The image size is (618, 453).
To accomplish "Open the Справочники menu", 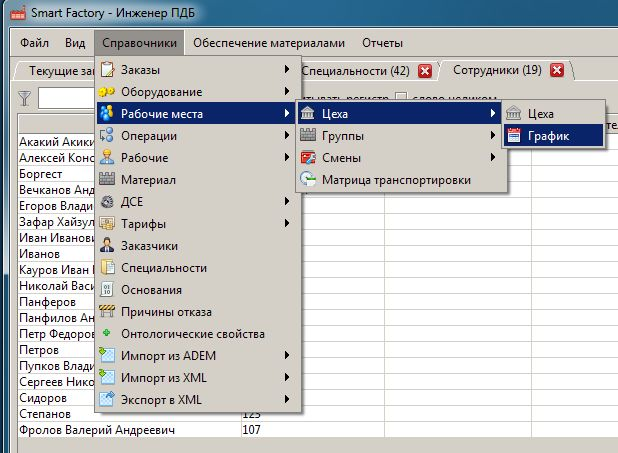I will (139, 43).
